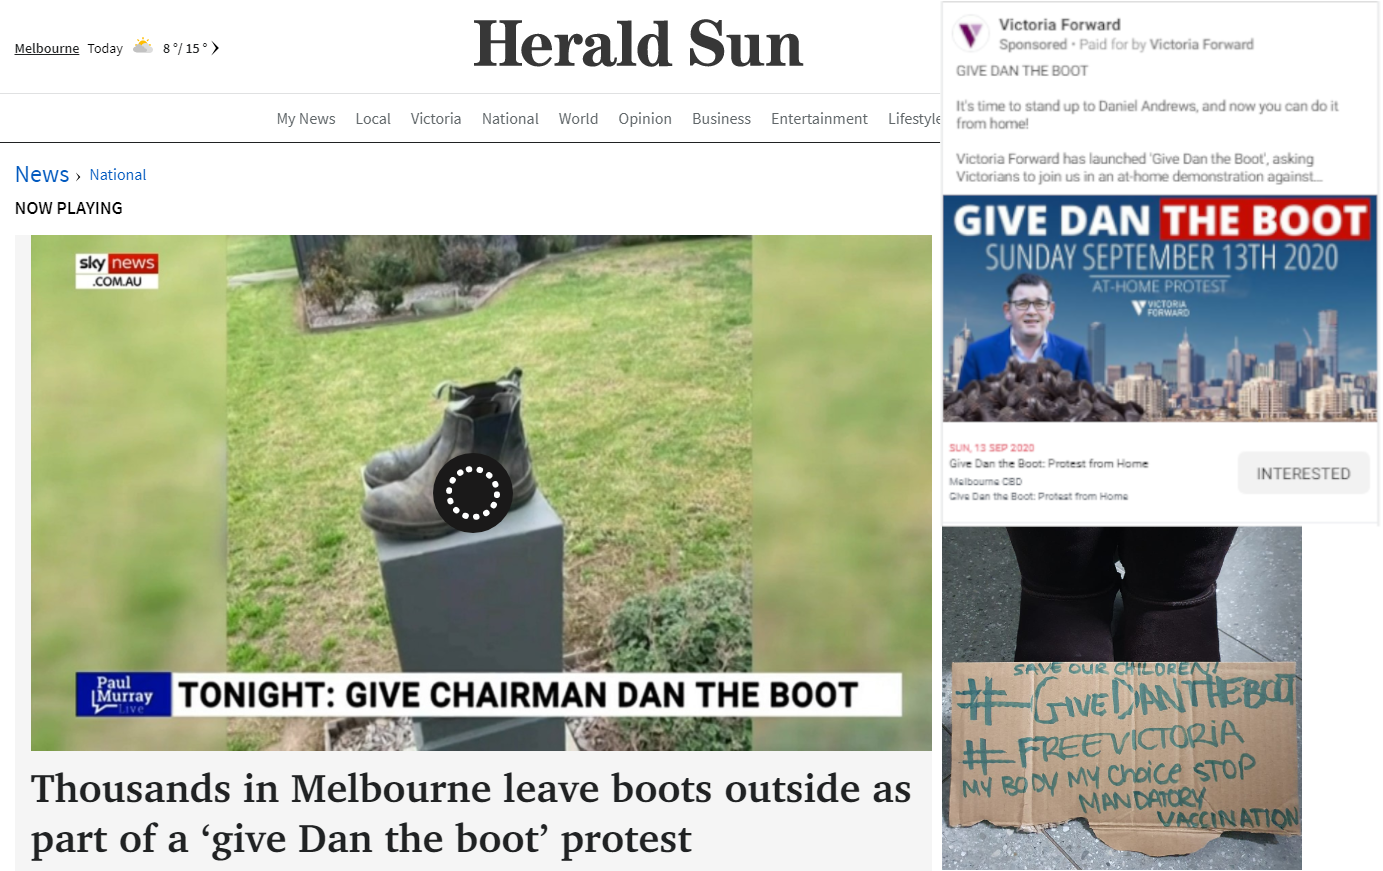Screen dimensions: 1383x871
Task: Click the National breadcrumb link
Action: [118, 175]
